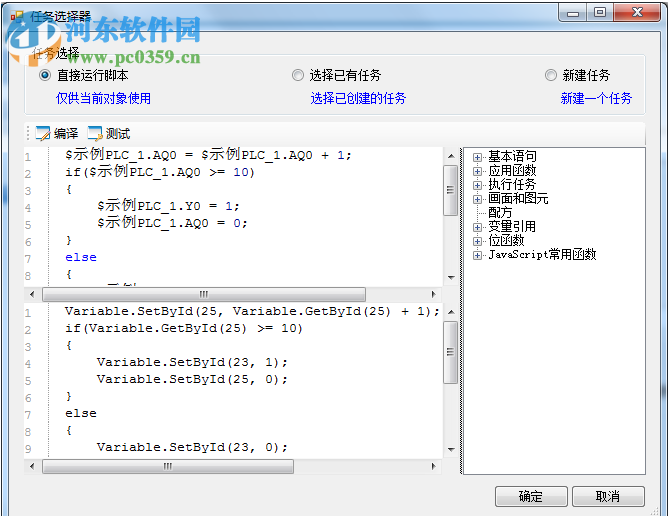Select the 选择已有任务 radio button
672x516 pixels.
pyautogui.click(x=297, y=75)
